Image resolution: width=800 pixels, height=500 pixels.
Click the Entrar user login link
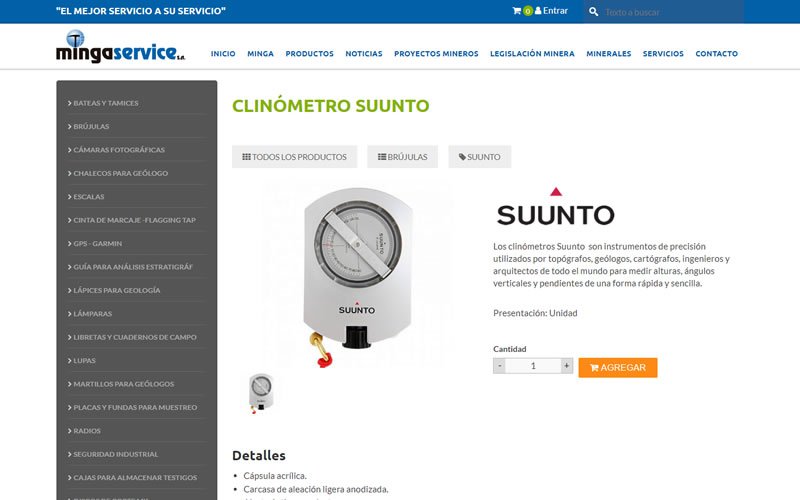pyautogui.click(x=554, y=11)
